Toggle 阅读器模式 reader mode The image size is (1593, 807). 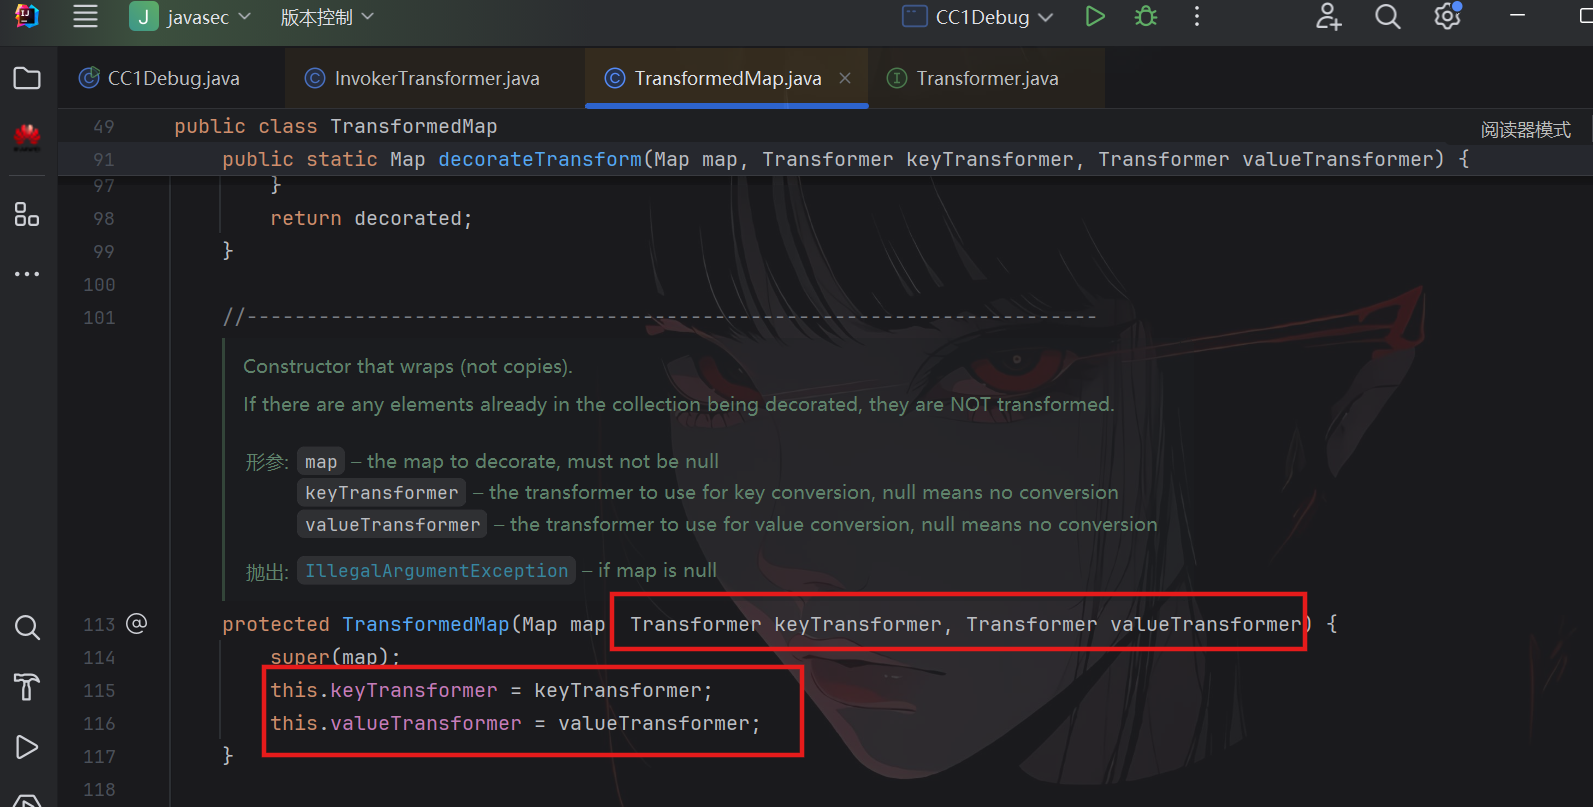(1526, 130)
